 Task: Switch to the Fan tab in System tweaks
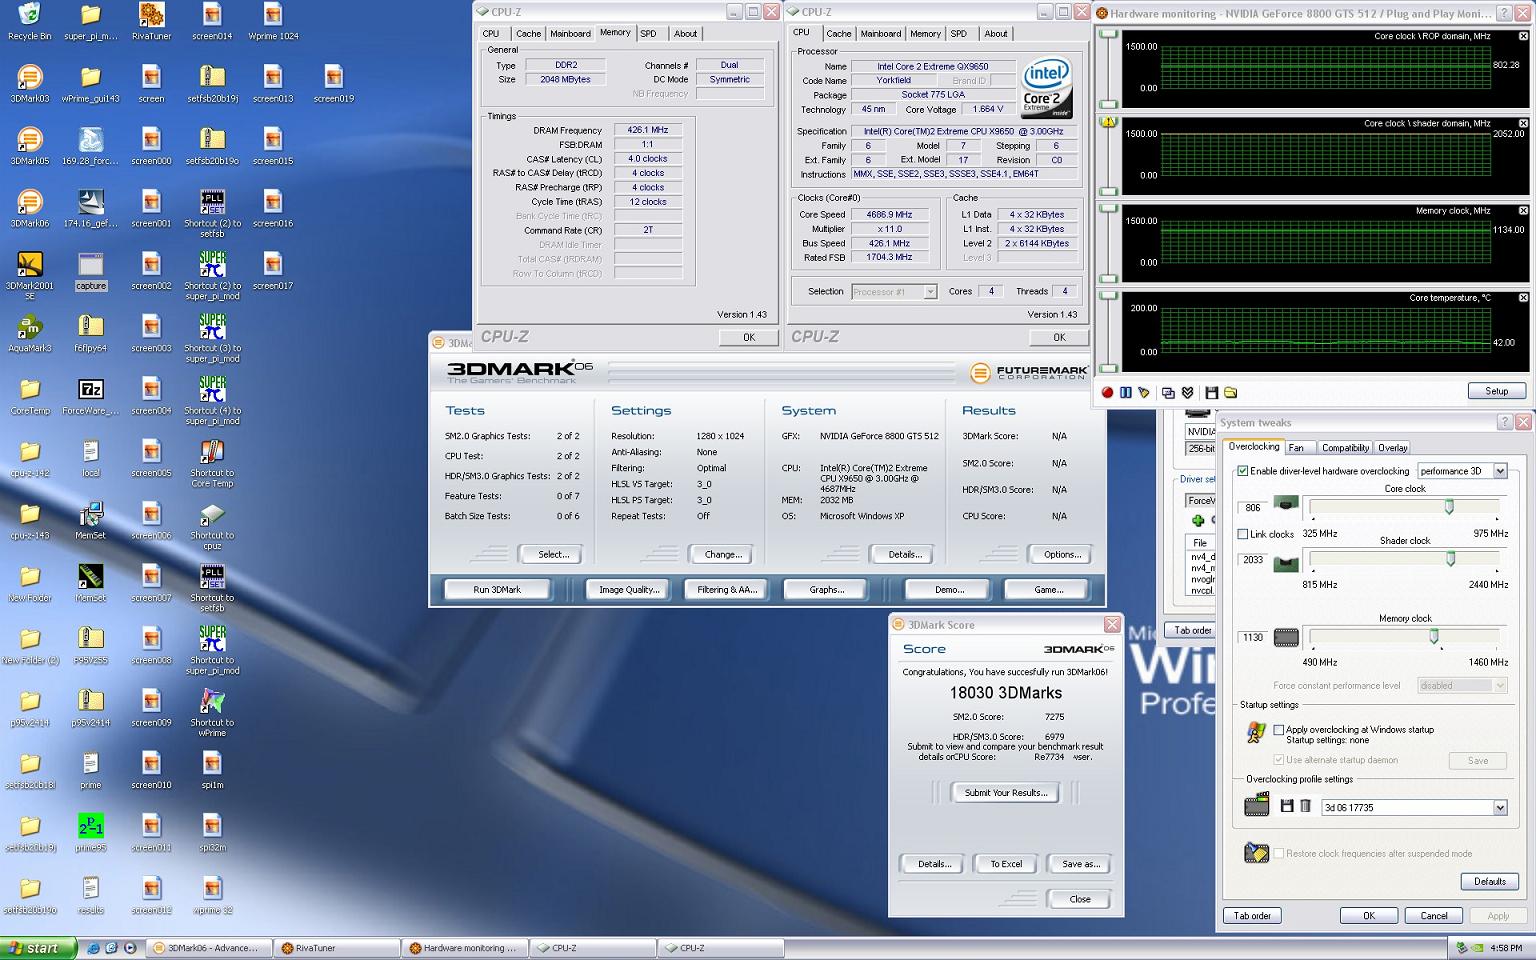click(x=1296, y=448)
